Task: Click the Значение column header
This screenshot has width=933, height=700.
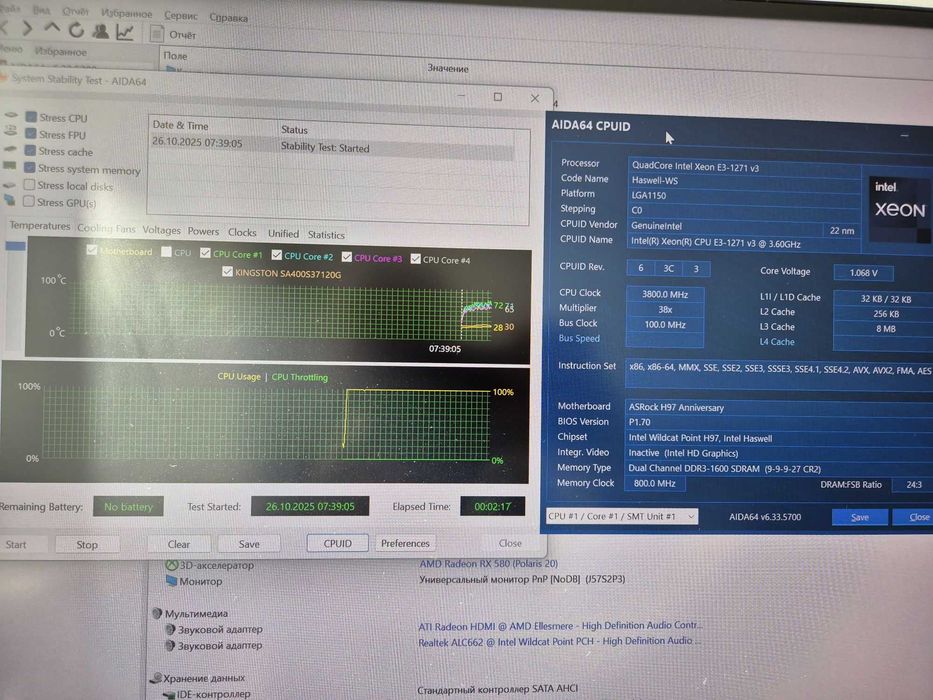Action: coord(447,68)
